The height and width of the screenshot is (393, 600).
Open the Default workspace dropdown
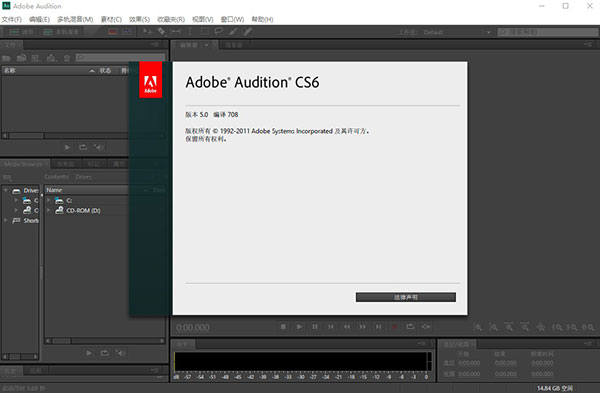pos(457,32)
